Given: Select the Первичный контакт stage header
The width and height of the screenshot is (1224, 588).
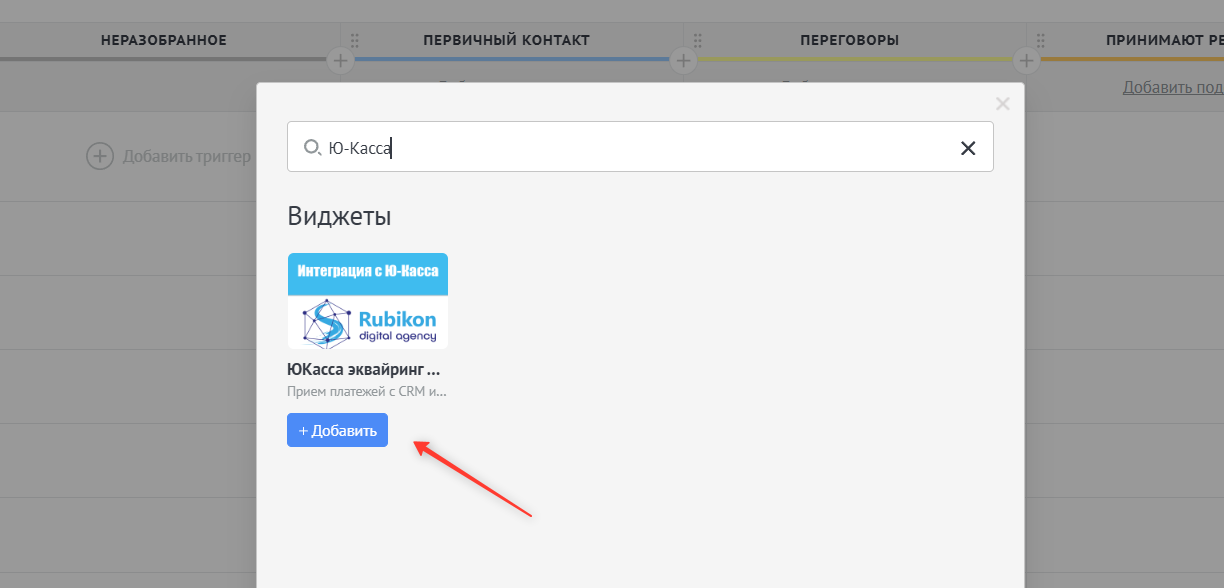Looking at the screenshot, I should [x=506, y=41].
